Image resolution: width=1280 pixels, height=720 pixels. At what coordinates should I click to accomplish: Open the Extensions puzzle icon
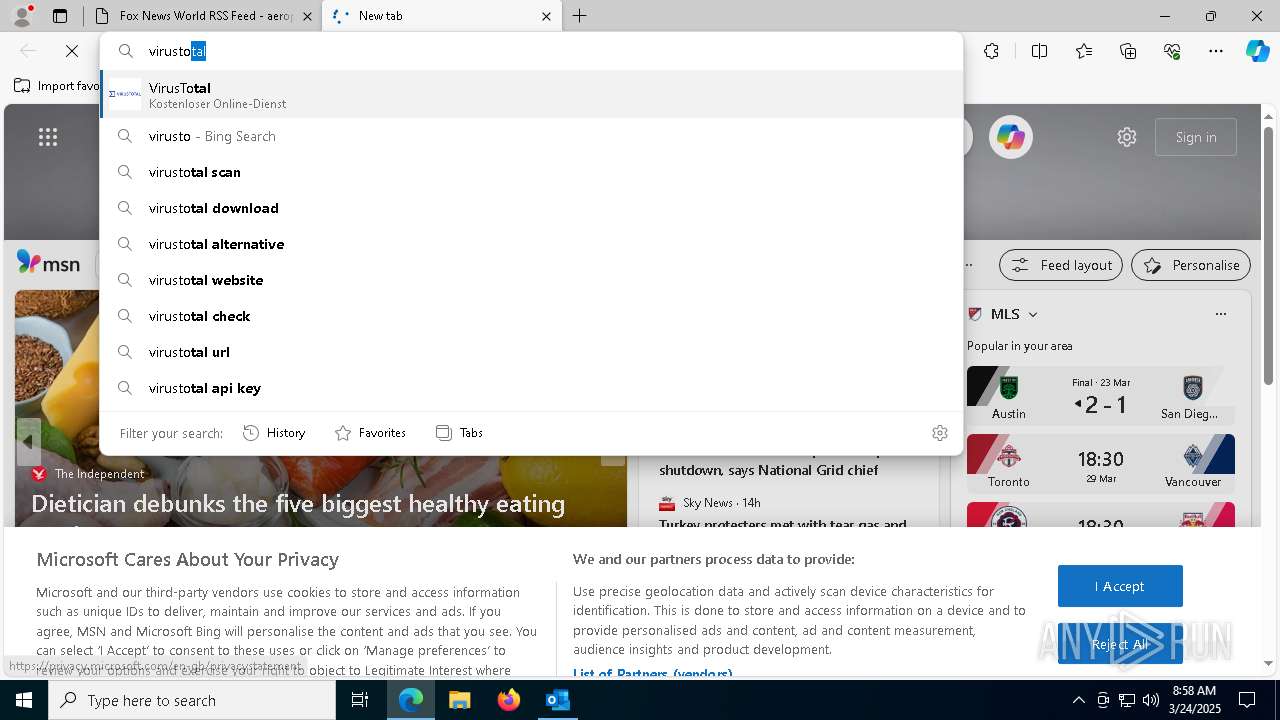[x=991, y=51]
